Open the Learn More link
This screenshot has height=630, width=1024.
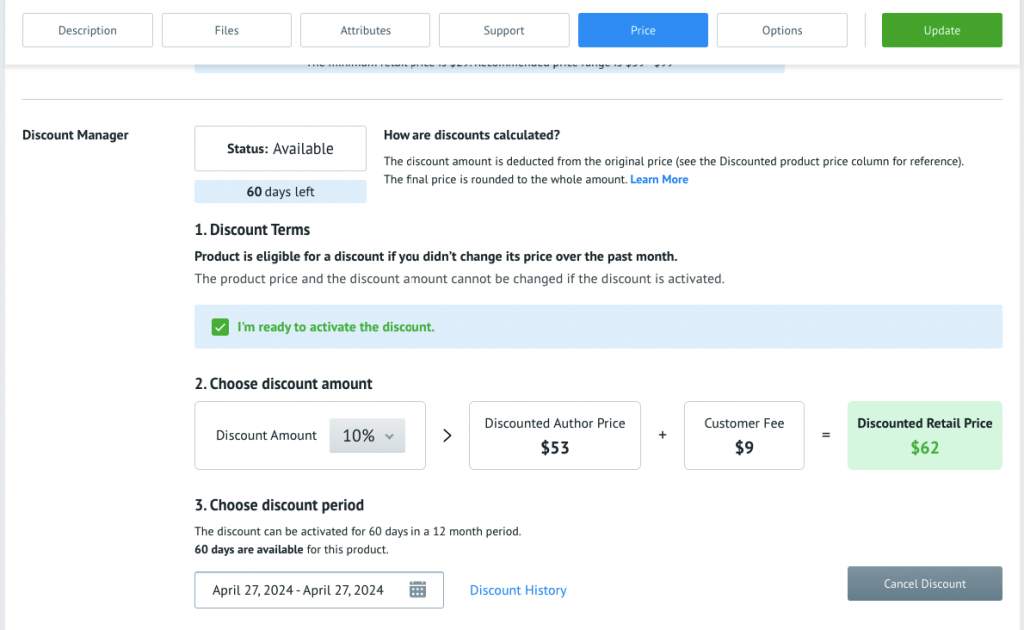659,179
